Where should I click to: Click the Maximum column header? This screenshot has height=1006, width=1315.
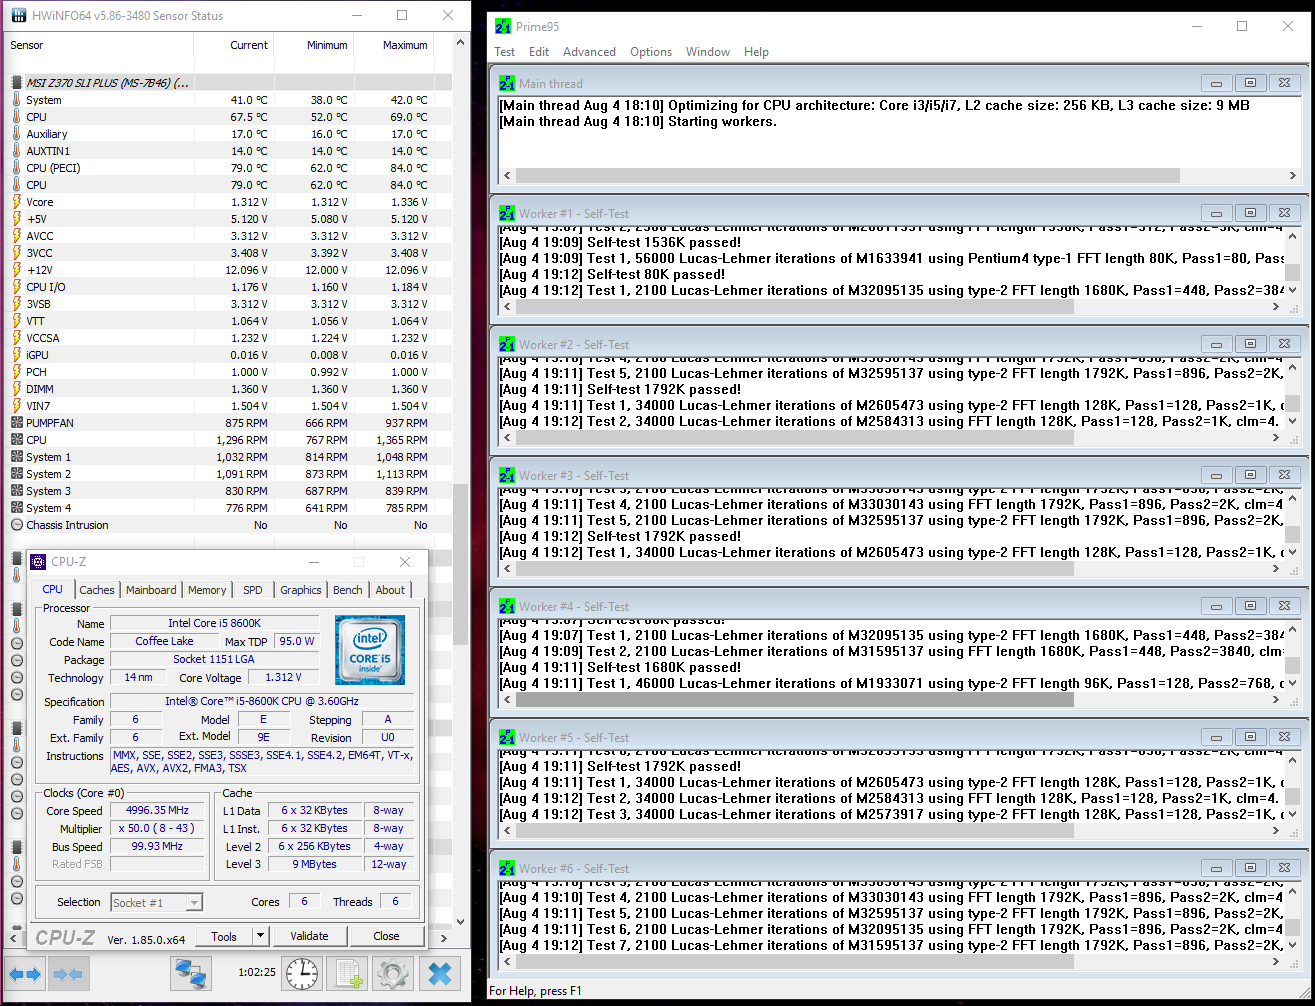[x=393, y=45]
